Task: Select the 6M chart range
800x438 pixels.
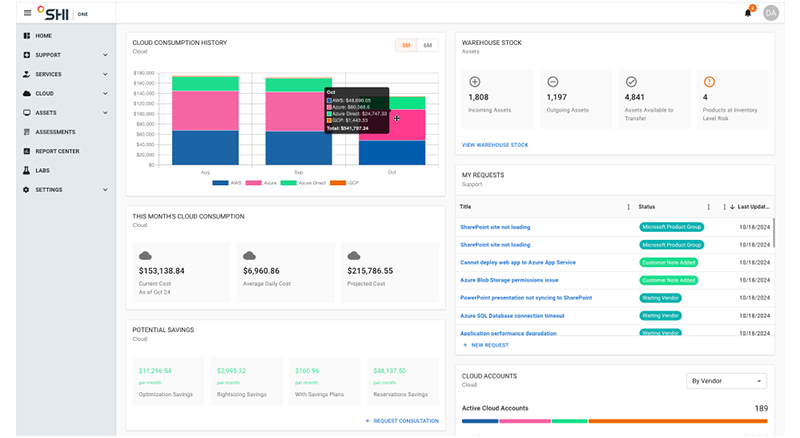Action: (428, 45)
